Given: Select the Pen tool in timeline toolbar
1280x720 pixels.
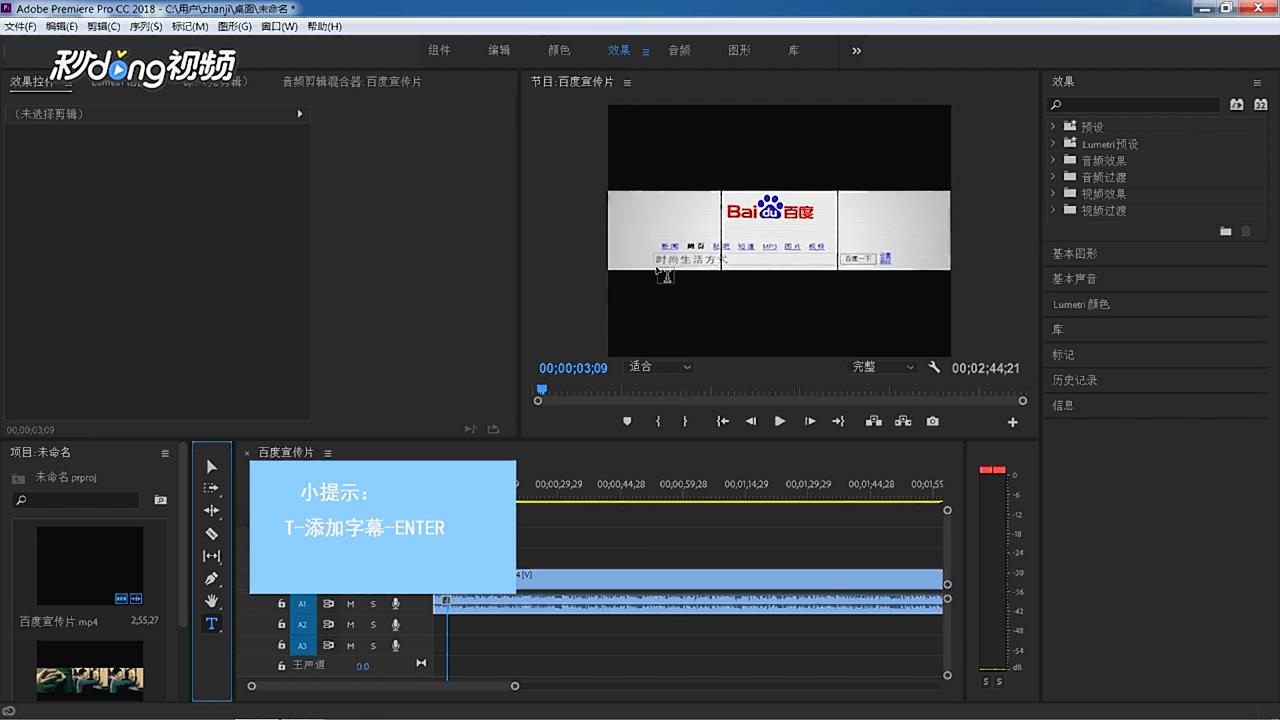Looking at the screenshot, I should tap(211, 578).
